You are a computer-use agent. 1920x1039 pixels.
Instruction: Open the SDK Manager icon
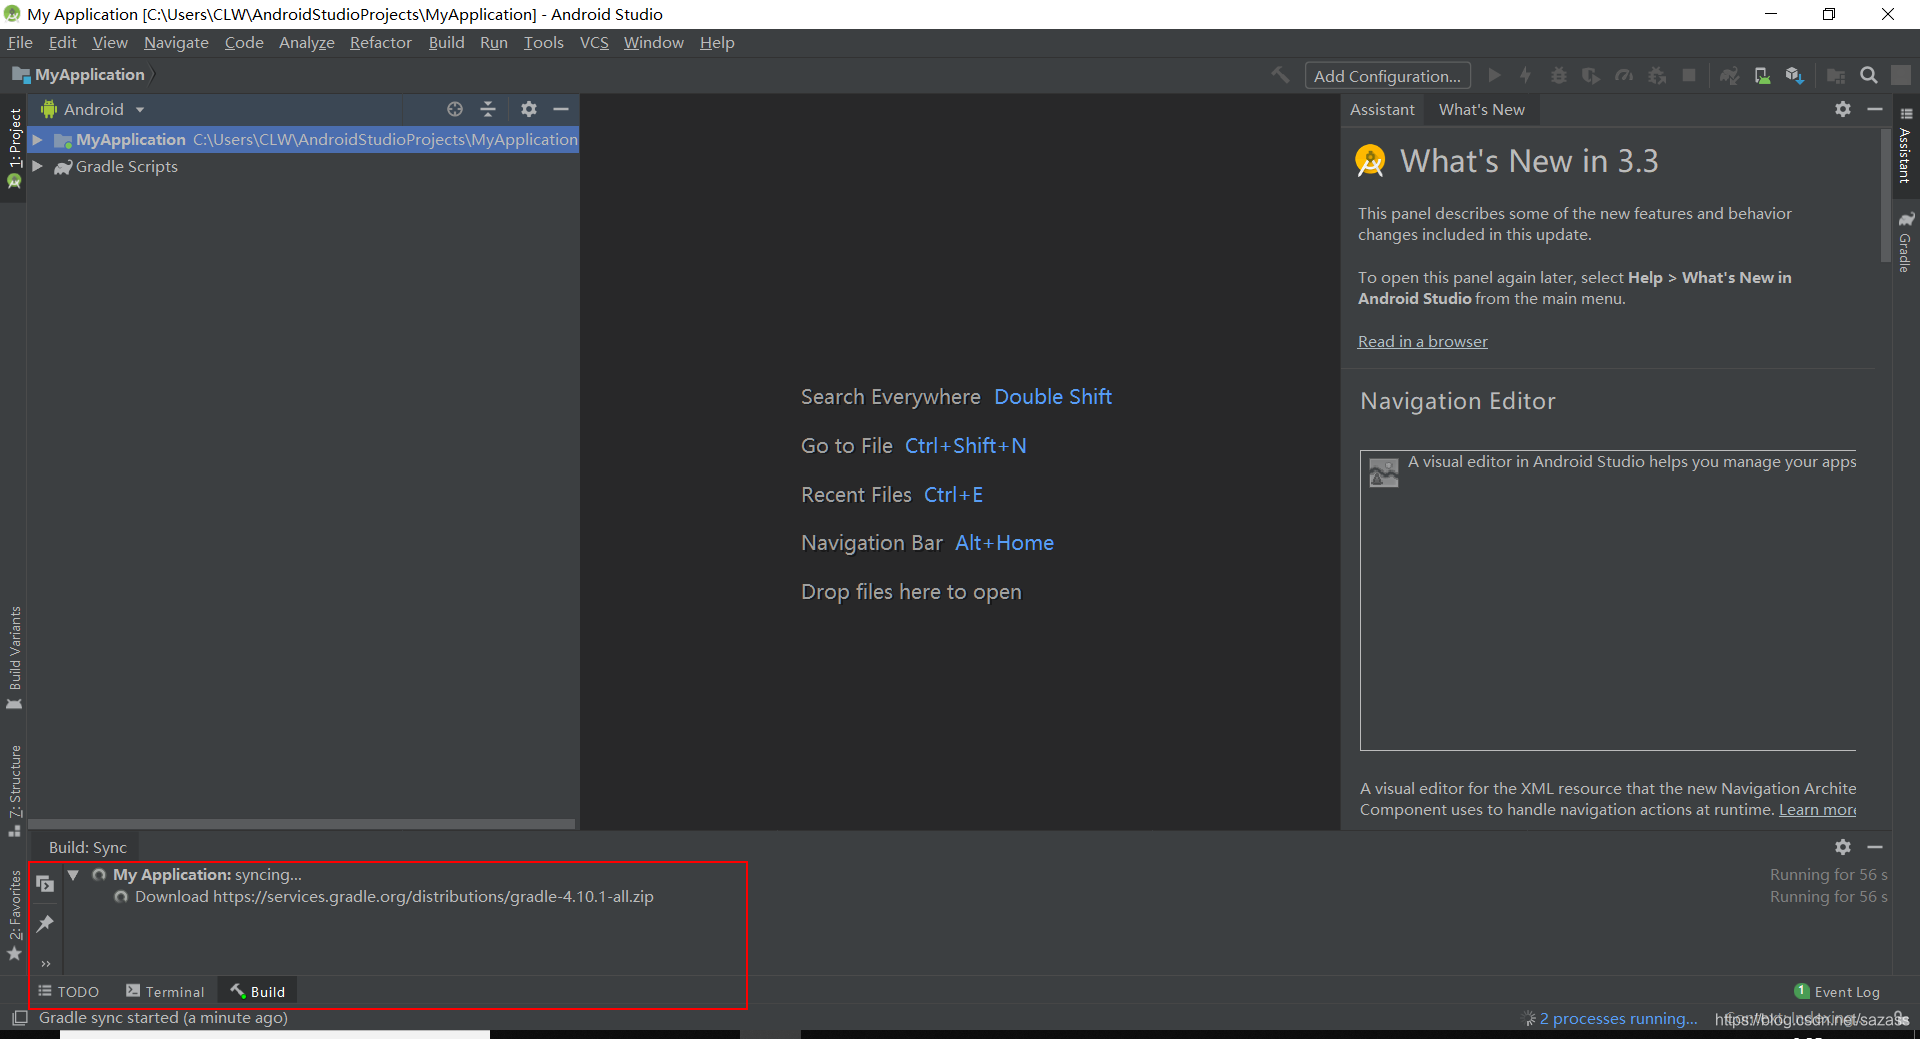coord(1795,75)
